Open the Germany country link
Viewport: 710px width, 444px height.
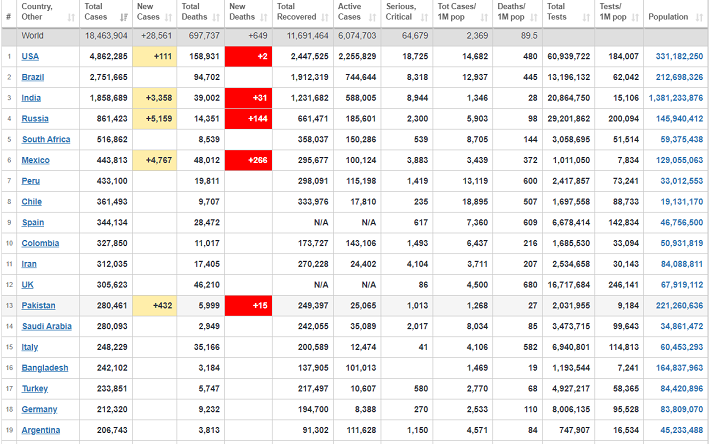tap(39, 410)
